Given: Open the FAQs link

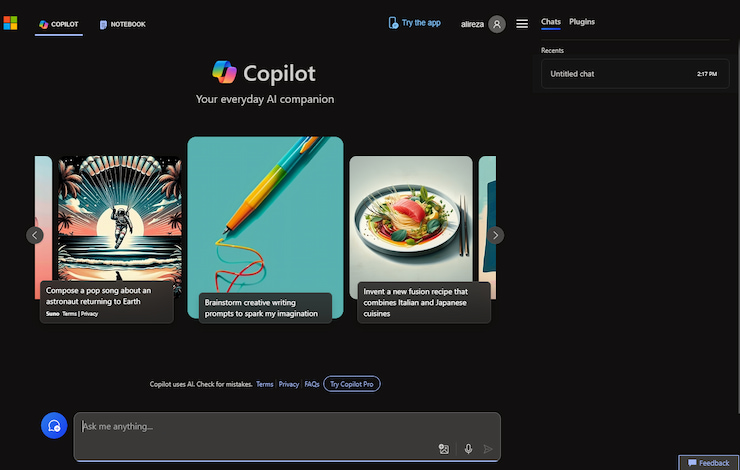Looking at the screenshot, I should pos(311,384).
